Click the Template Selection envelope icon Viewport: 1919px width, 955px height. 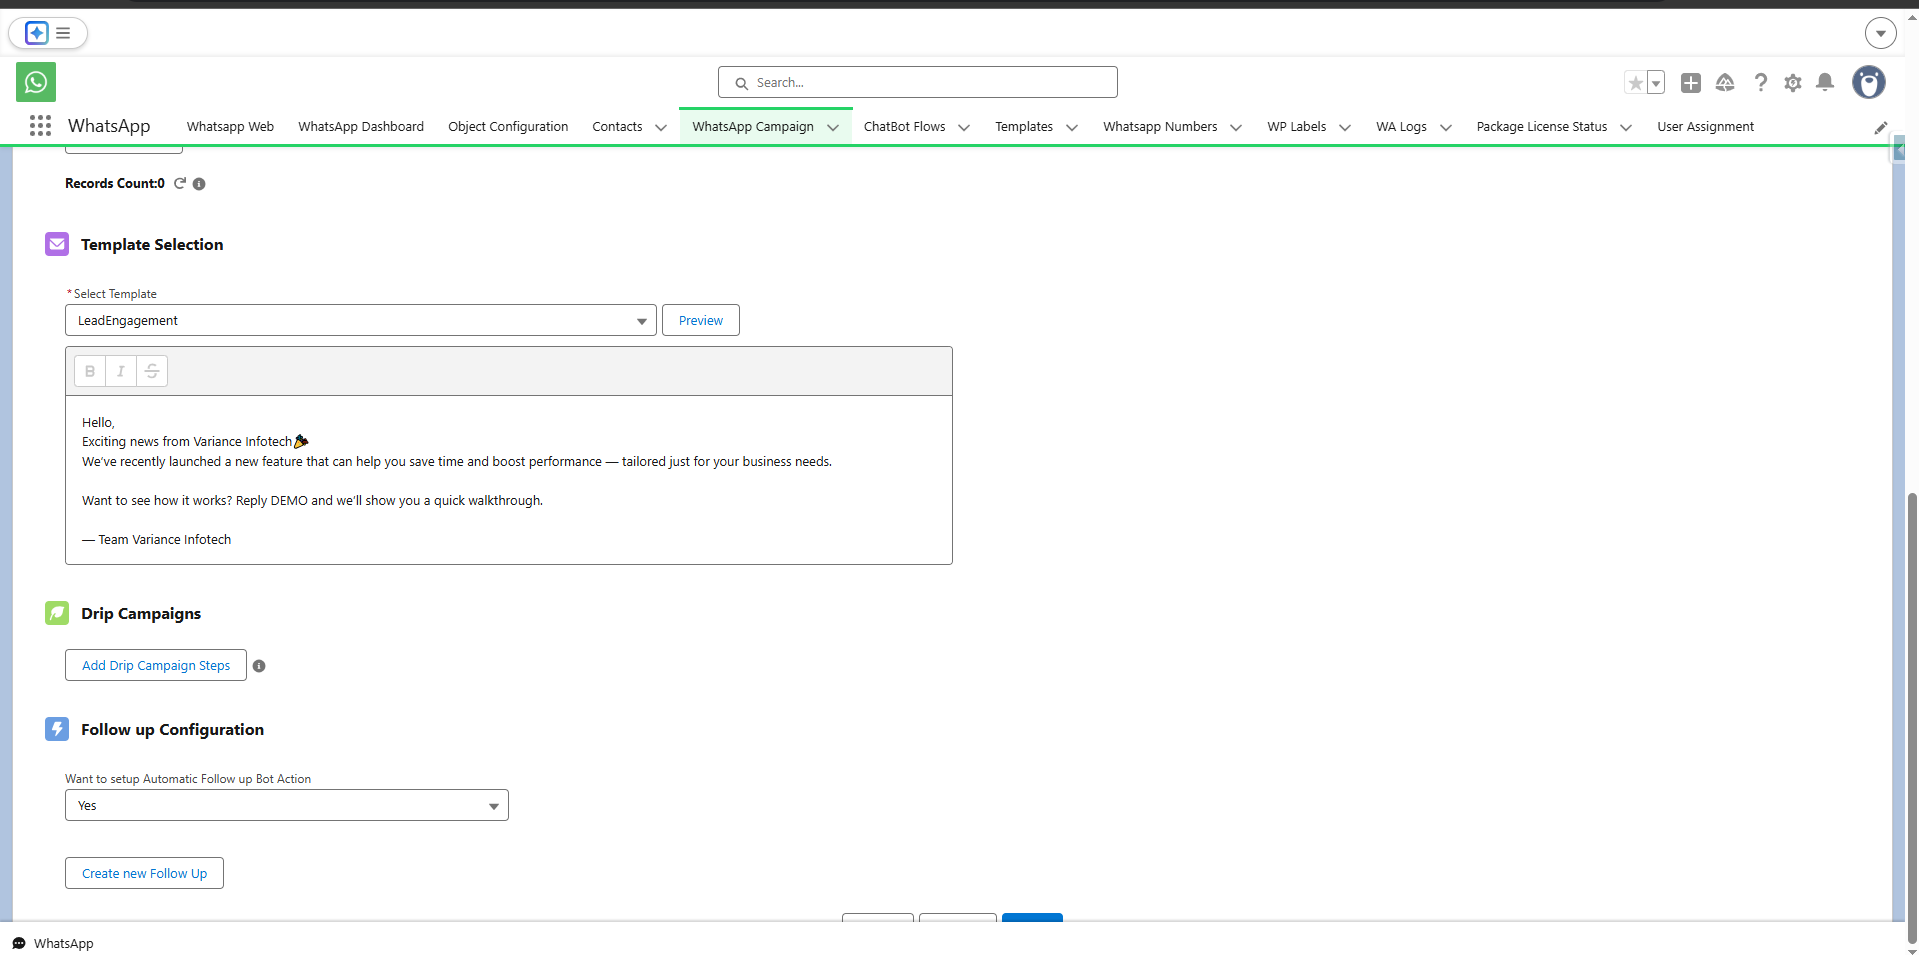click(57, 243)
